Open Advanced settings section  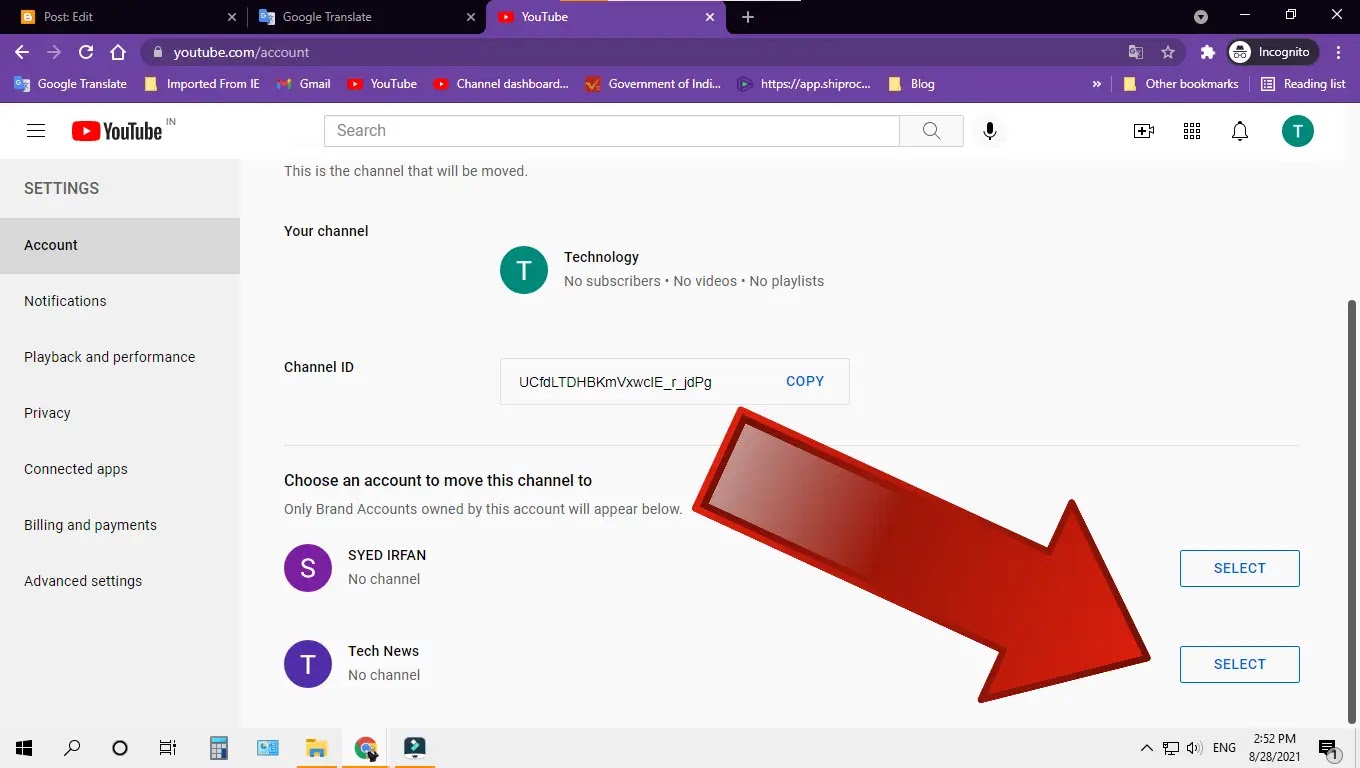click(120, 581)
